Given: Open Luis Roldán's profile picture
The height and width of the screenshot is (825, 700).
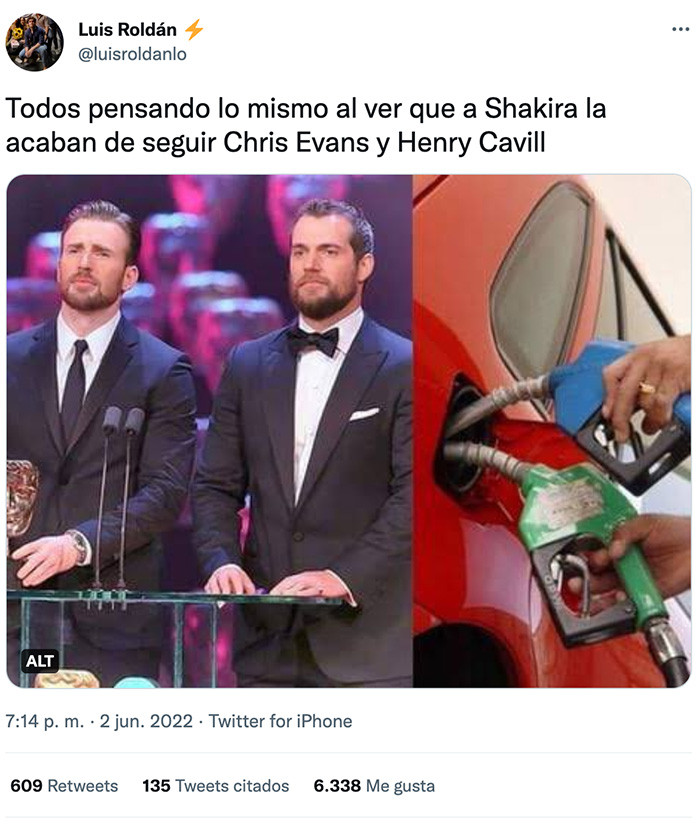Looking at the screenshot, I should pyautogui.click(x=34, y=42).
